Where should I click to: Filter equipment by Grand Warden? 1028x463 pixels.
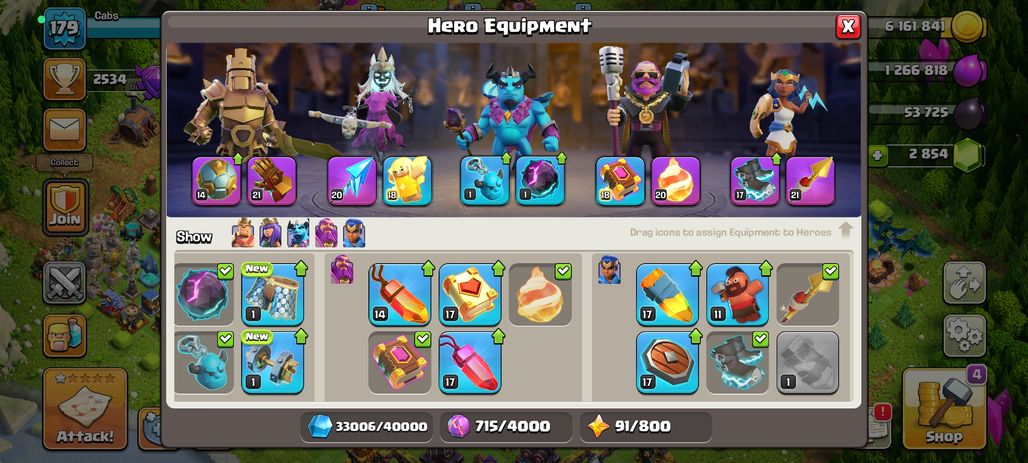(x=326, y=232)
